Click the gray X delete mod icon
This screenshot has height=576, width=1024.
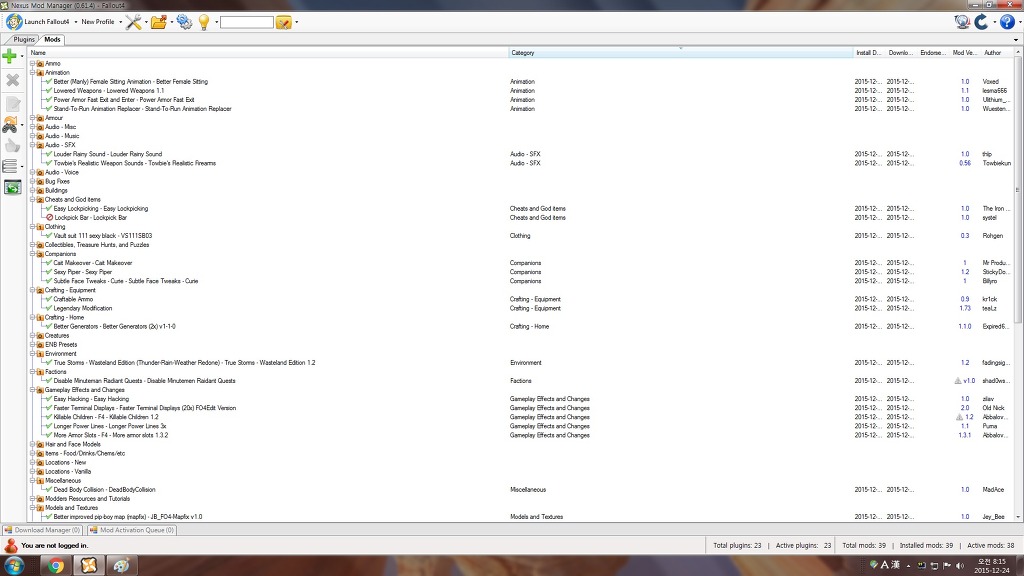pyautogui.click(x=12, y=80)
